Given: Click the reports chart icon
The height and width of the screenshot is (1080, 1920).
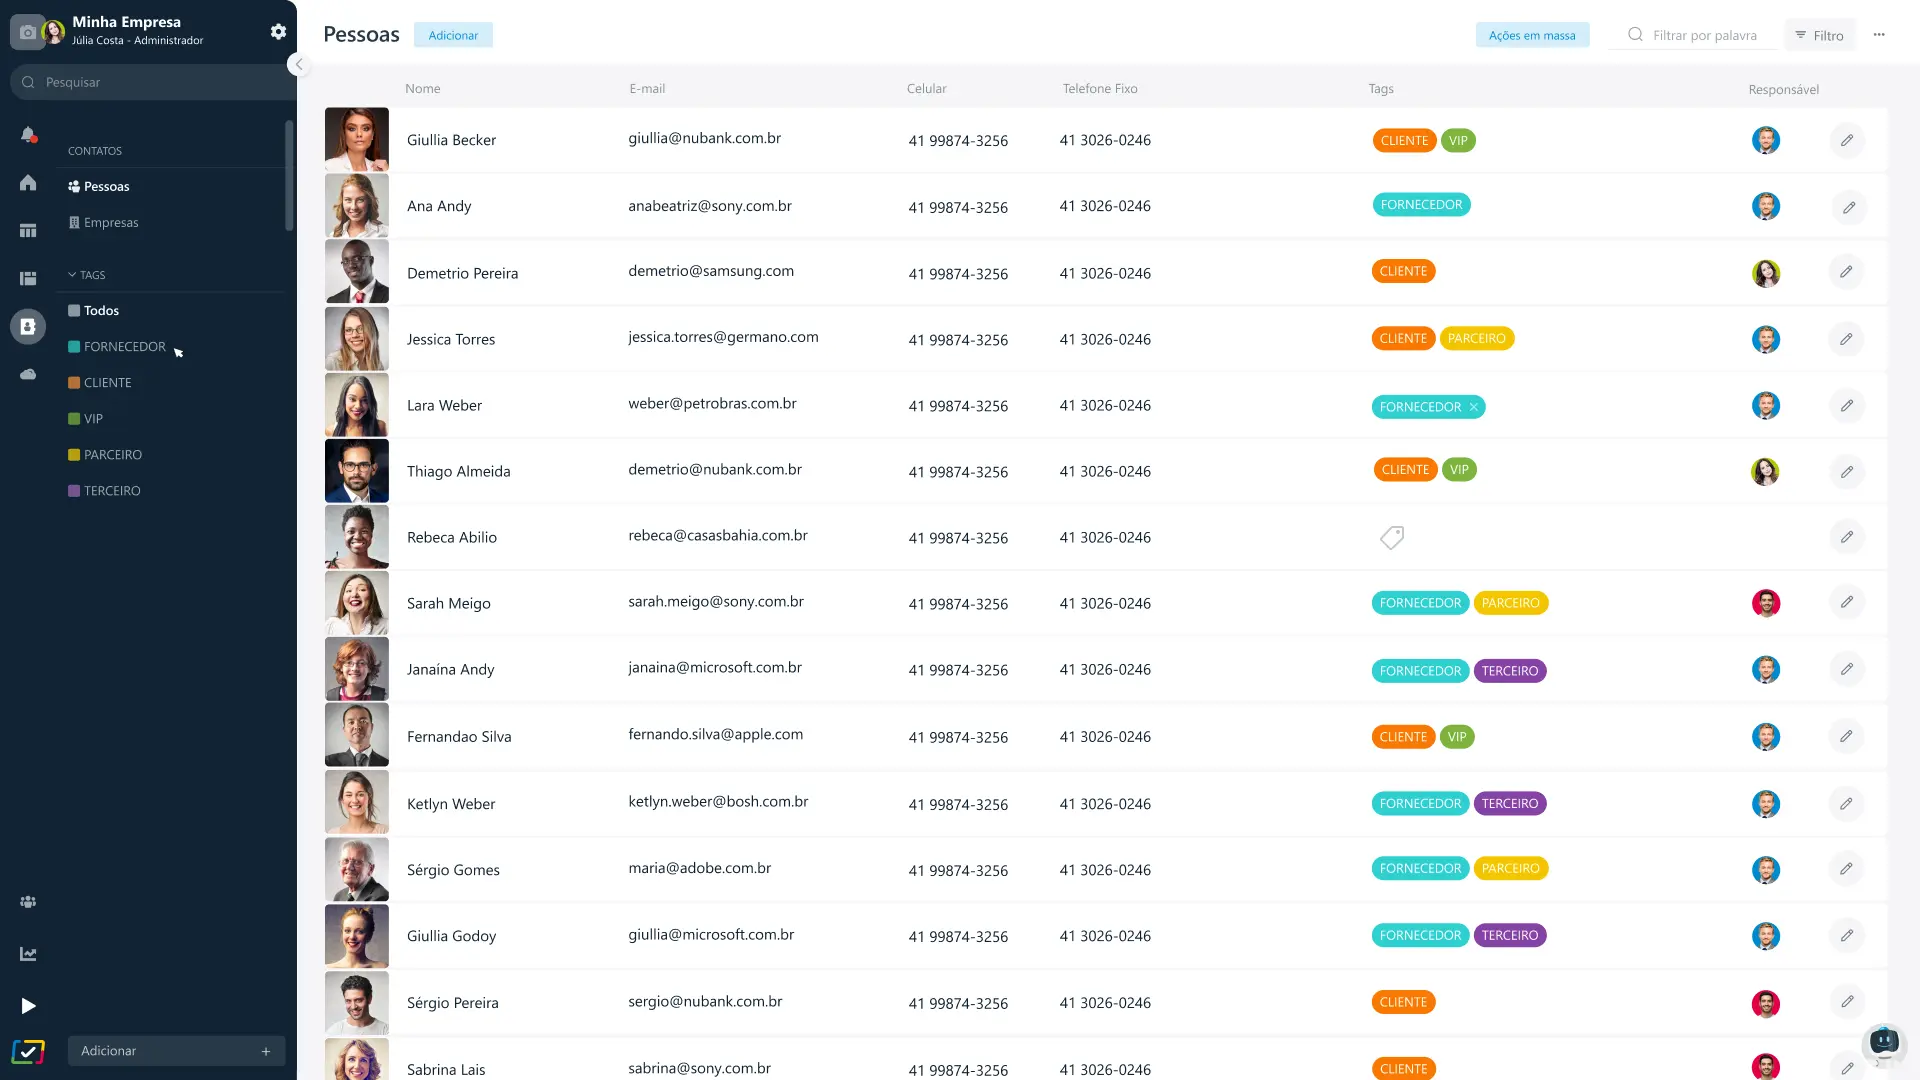Looking at the screenshot, I should coord(28,954).
